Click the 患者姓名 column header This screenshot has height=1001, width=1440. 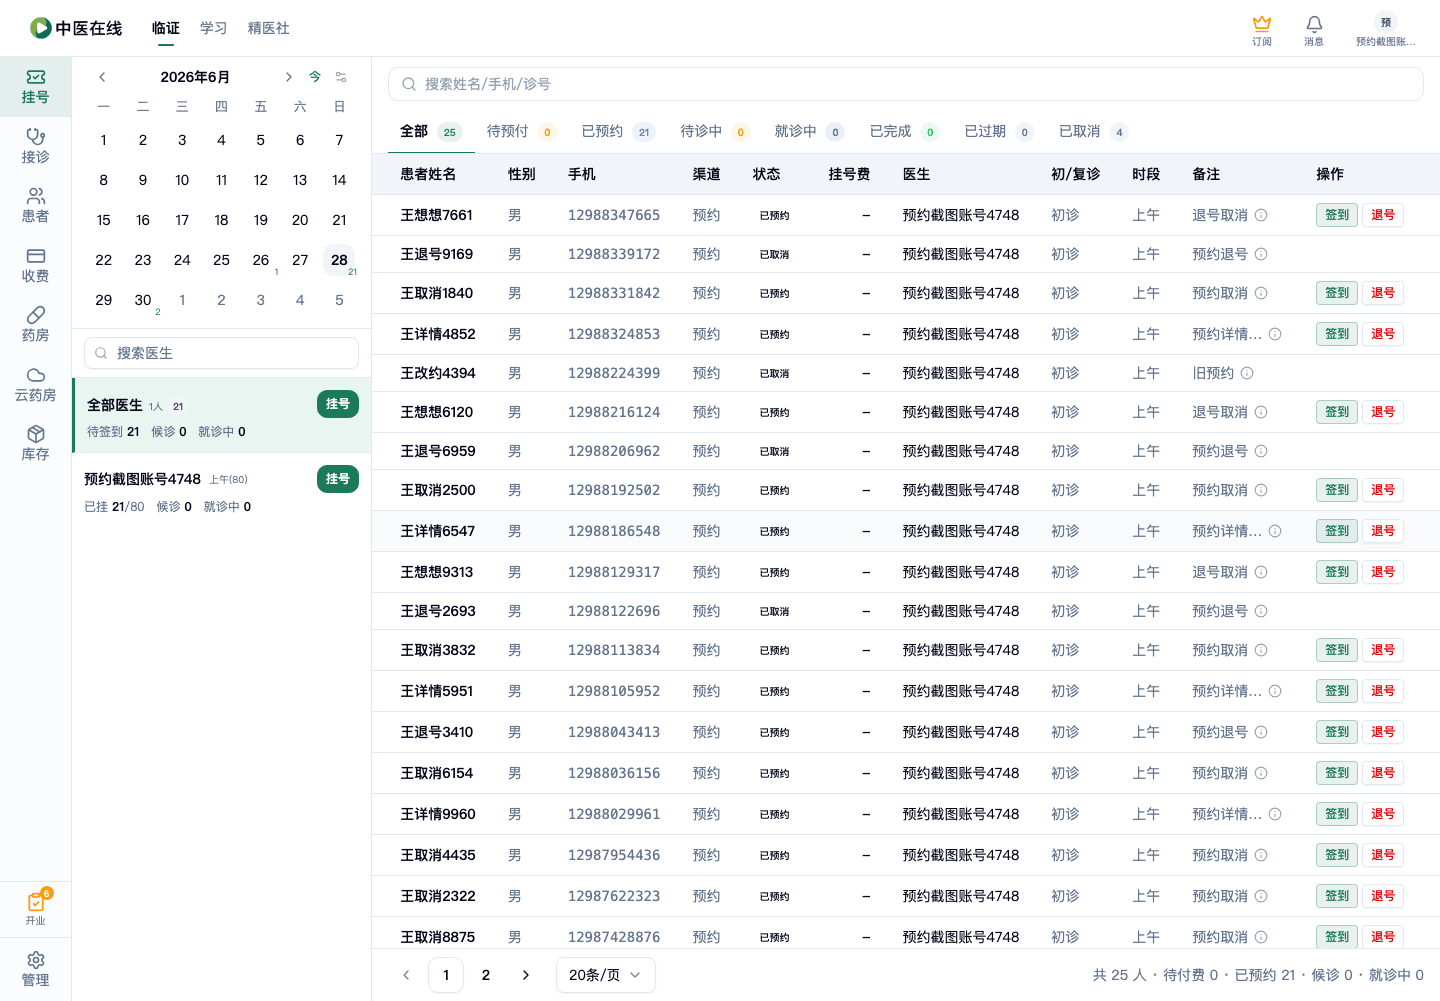pyautogui.click(x=428, y=174)
